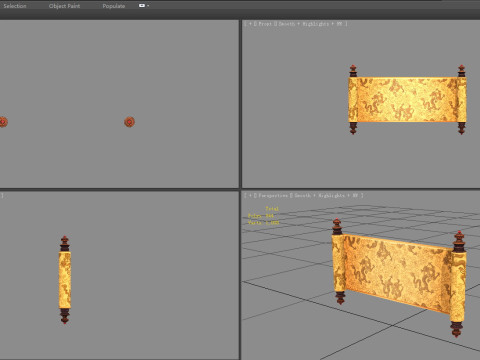Click the yellow Polys statistic text
The width and height of the screenshot is (480, 360).
[x=261, y=216]
